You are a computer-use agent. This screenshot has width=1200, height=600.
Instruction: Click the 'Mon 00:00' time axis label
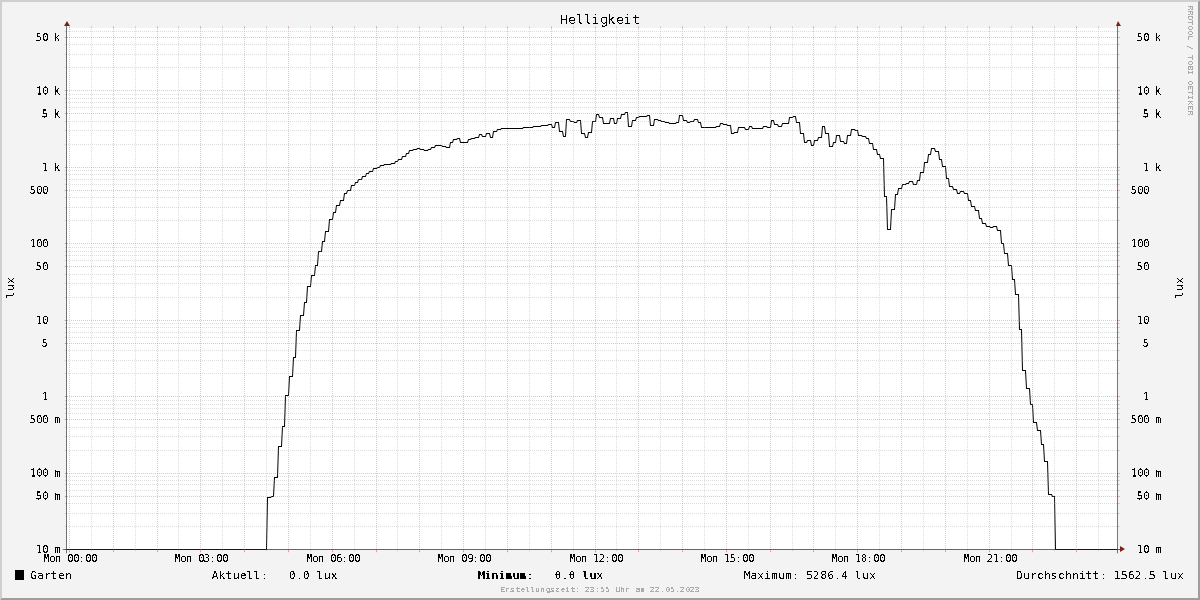click(71, 559)
